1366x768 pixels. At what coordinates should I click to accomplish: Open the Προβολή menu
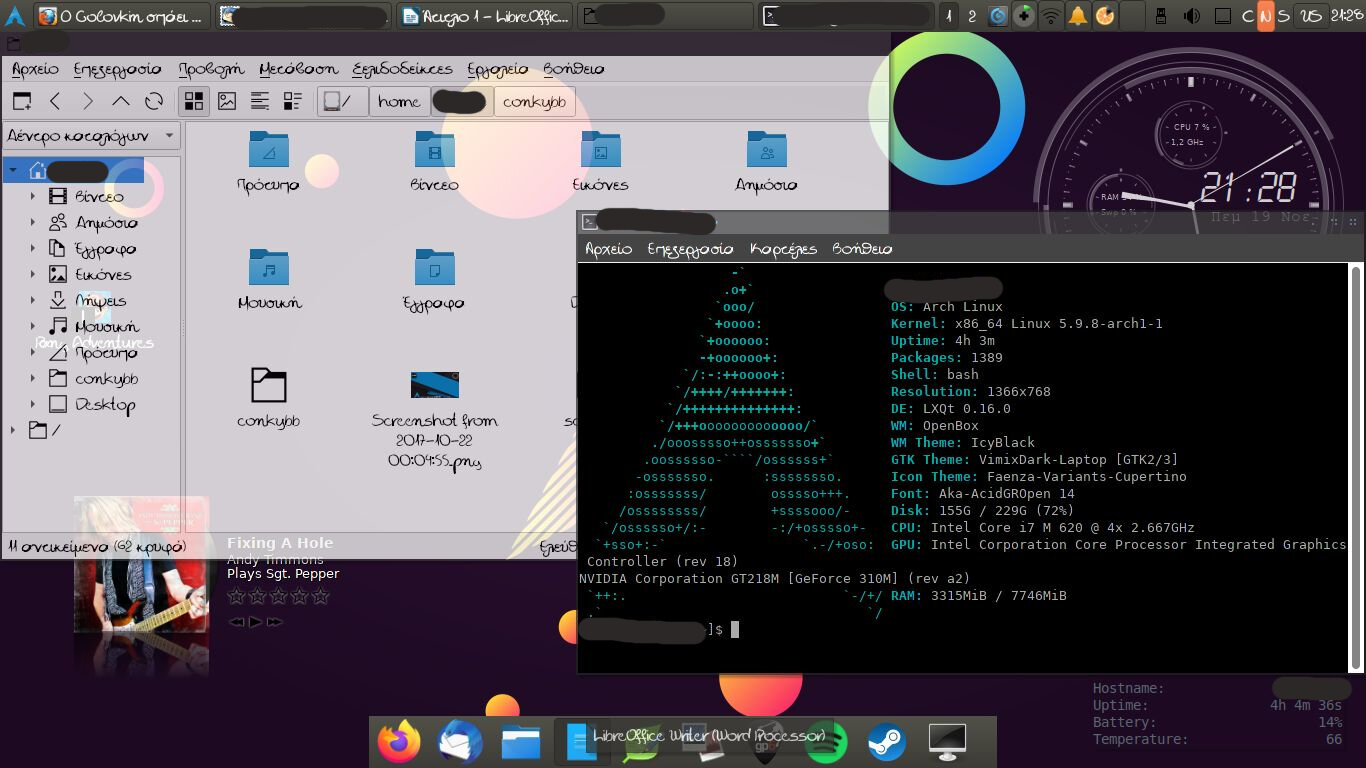211,69
